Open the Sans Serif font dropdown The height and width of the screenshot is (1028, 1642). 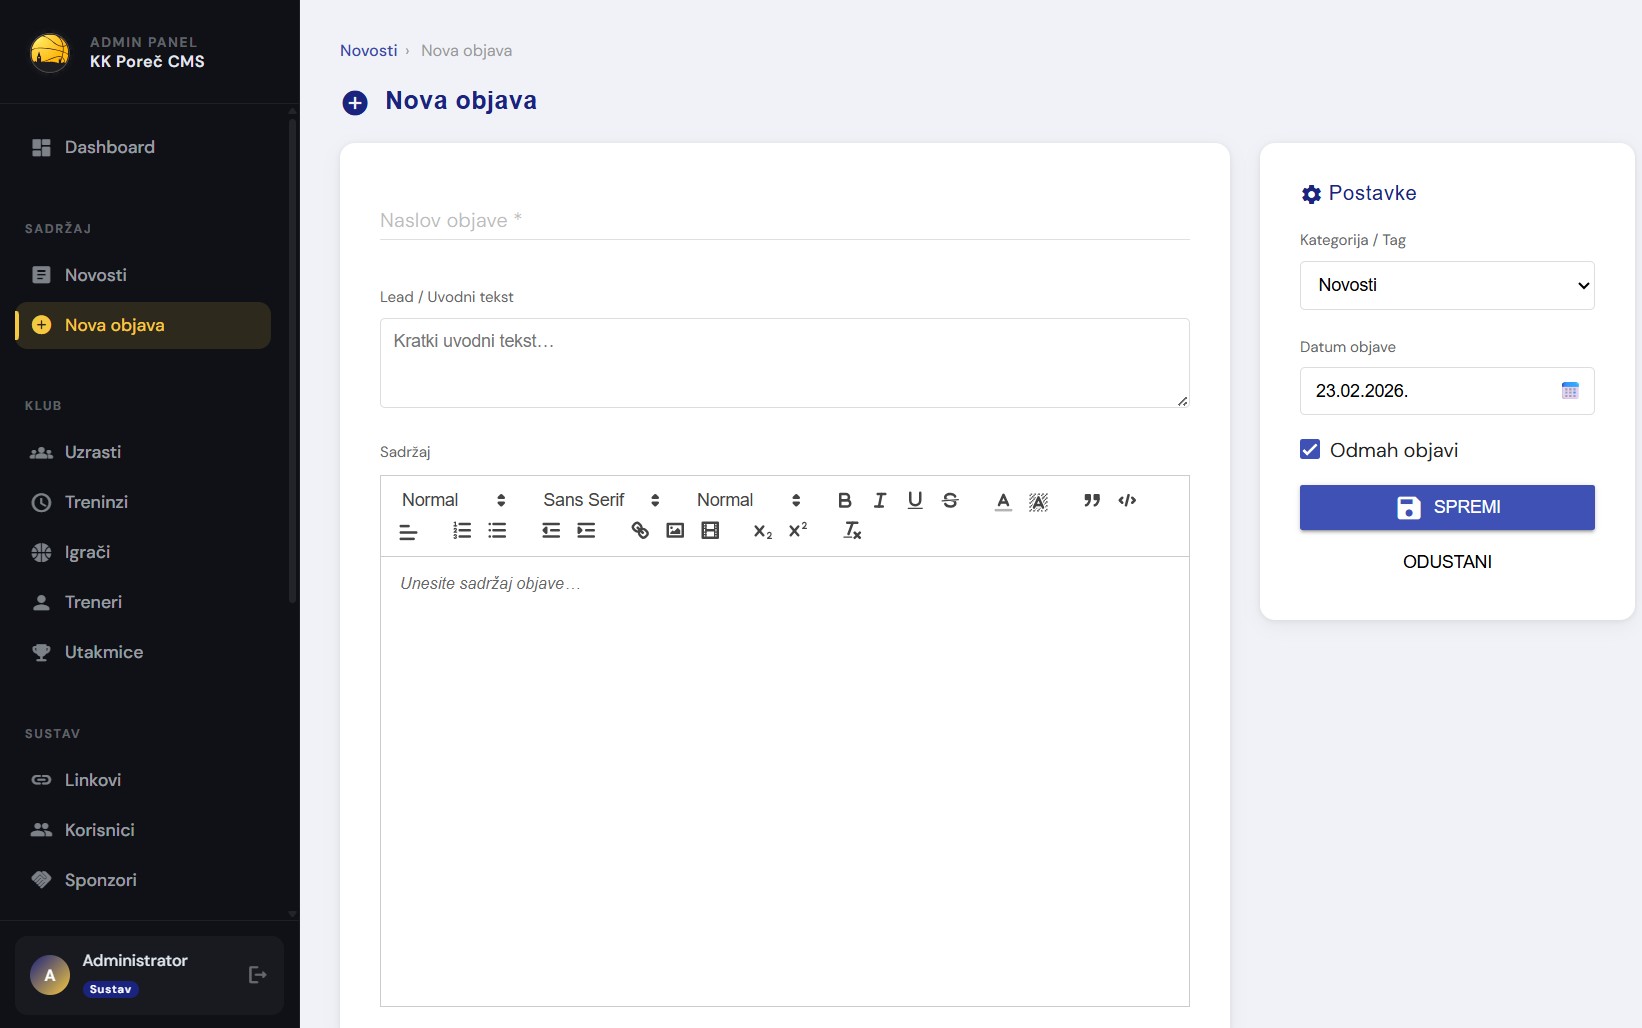point(601,500)
